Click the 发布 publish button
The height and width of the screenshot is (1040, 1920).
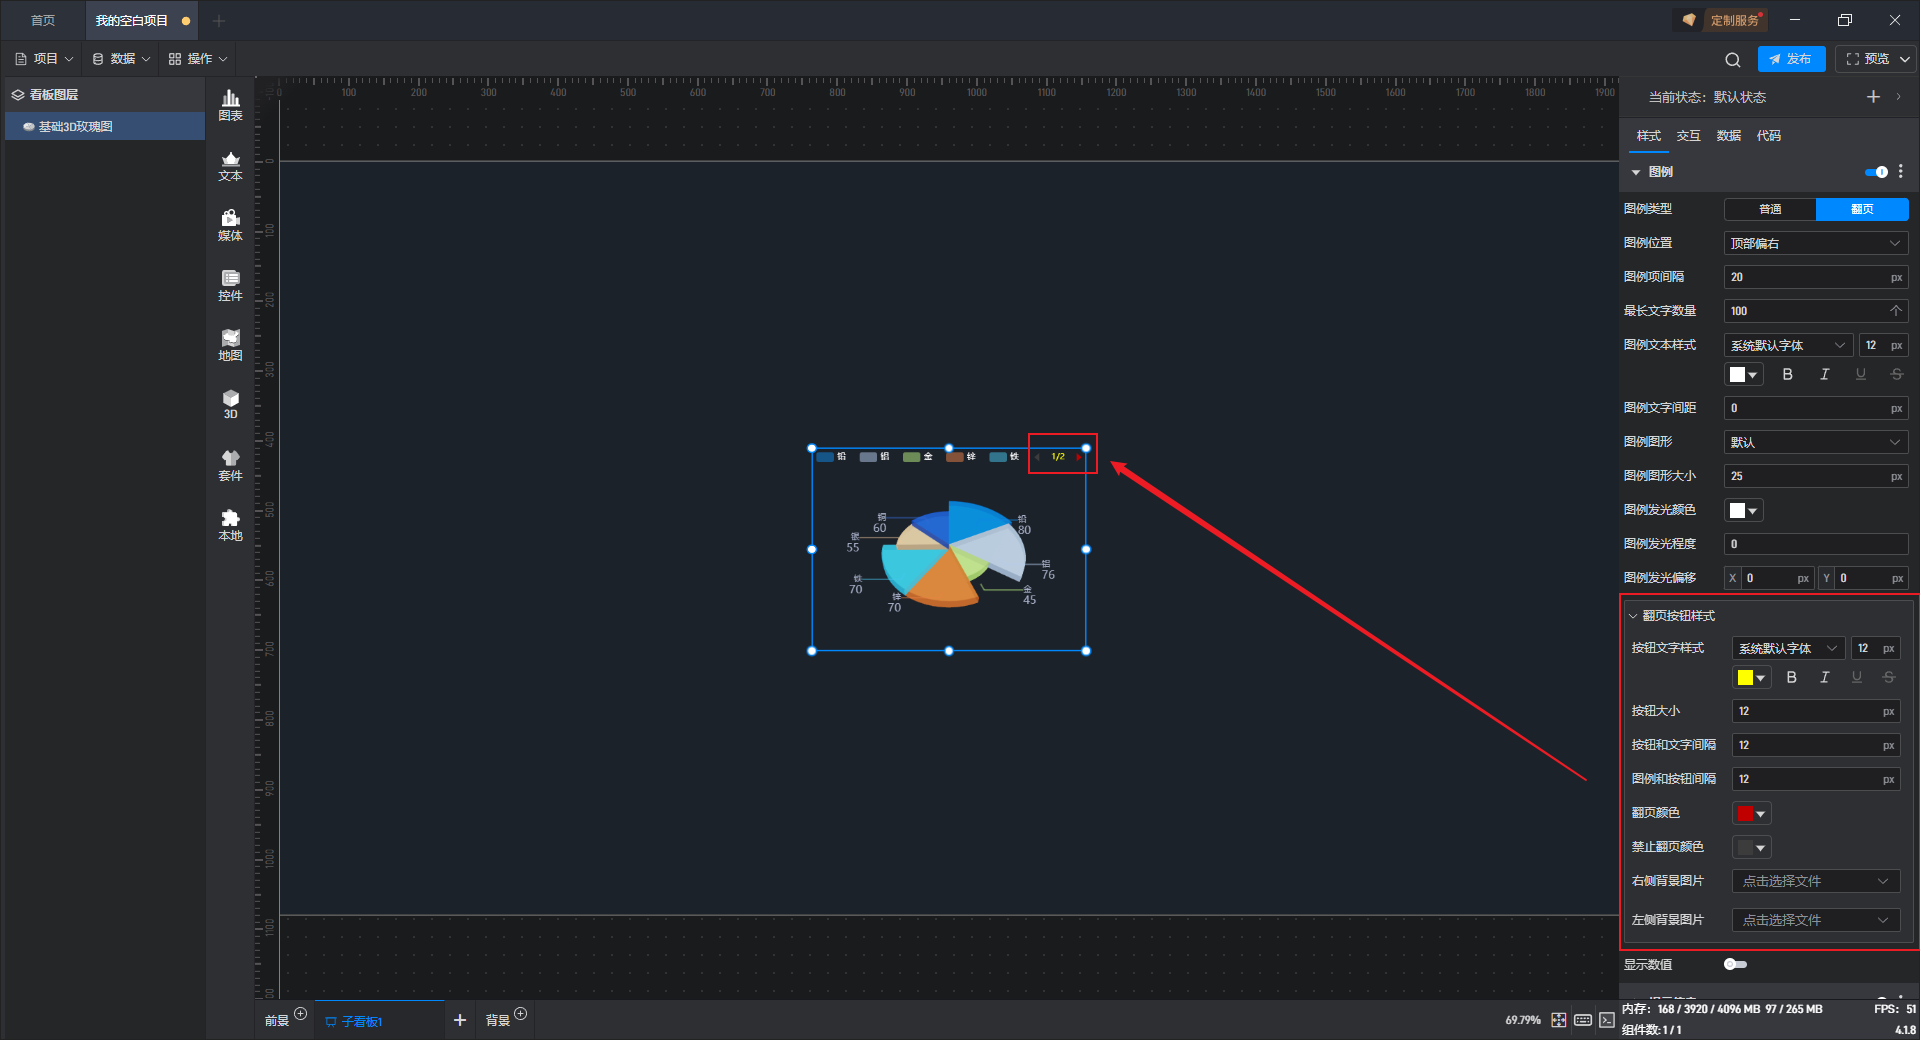tap(1791, 59)
